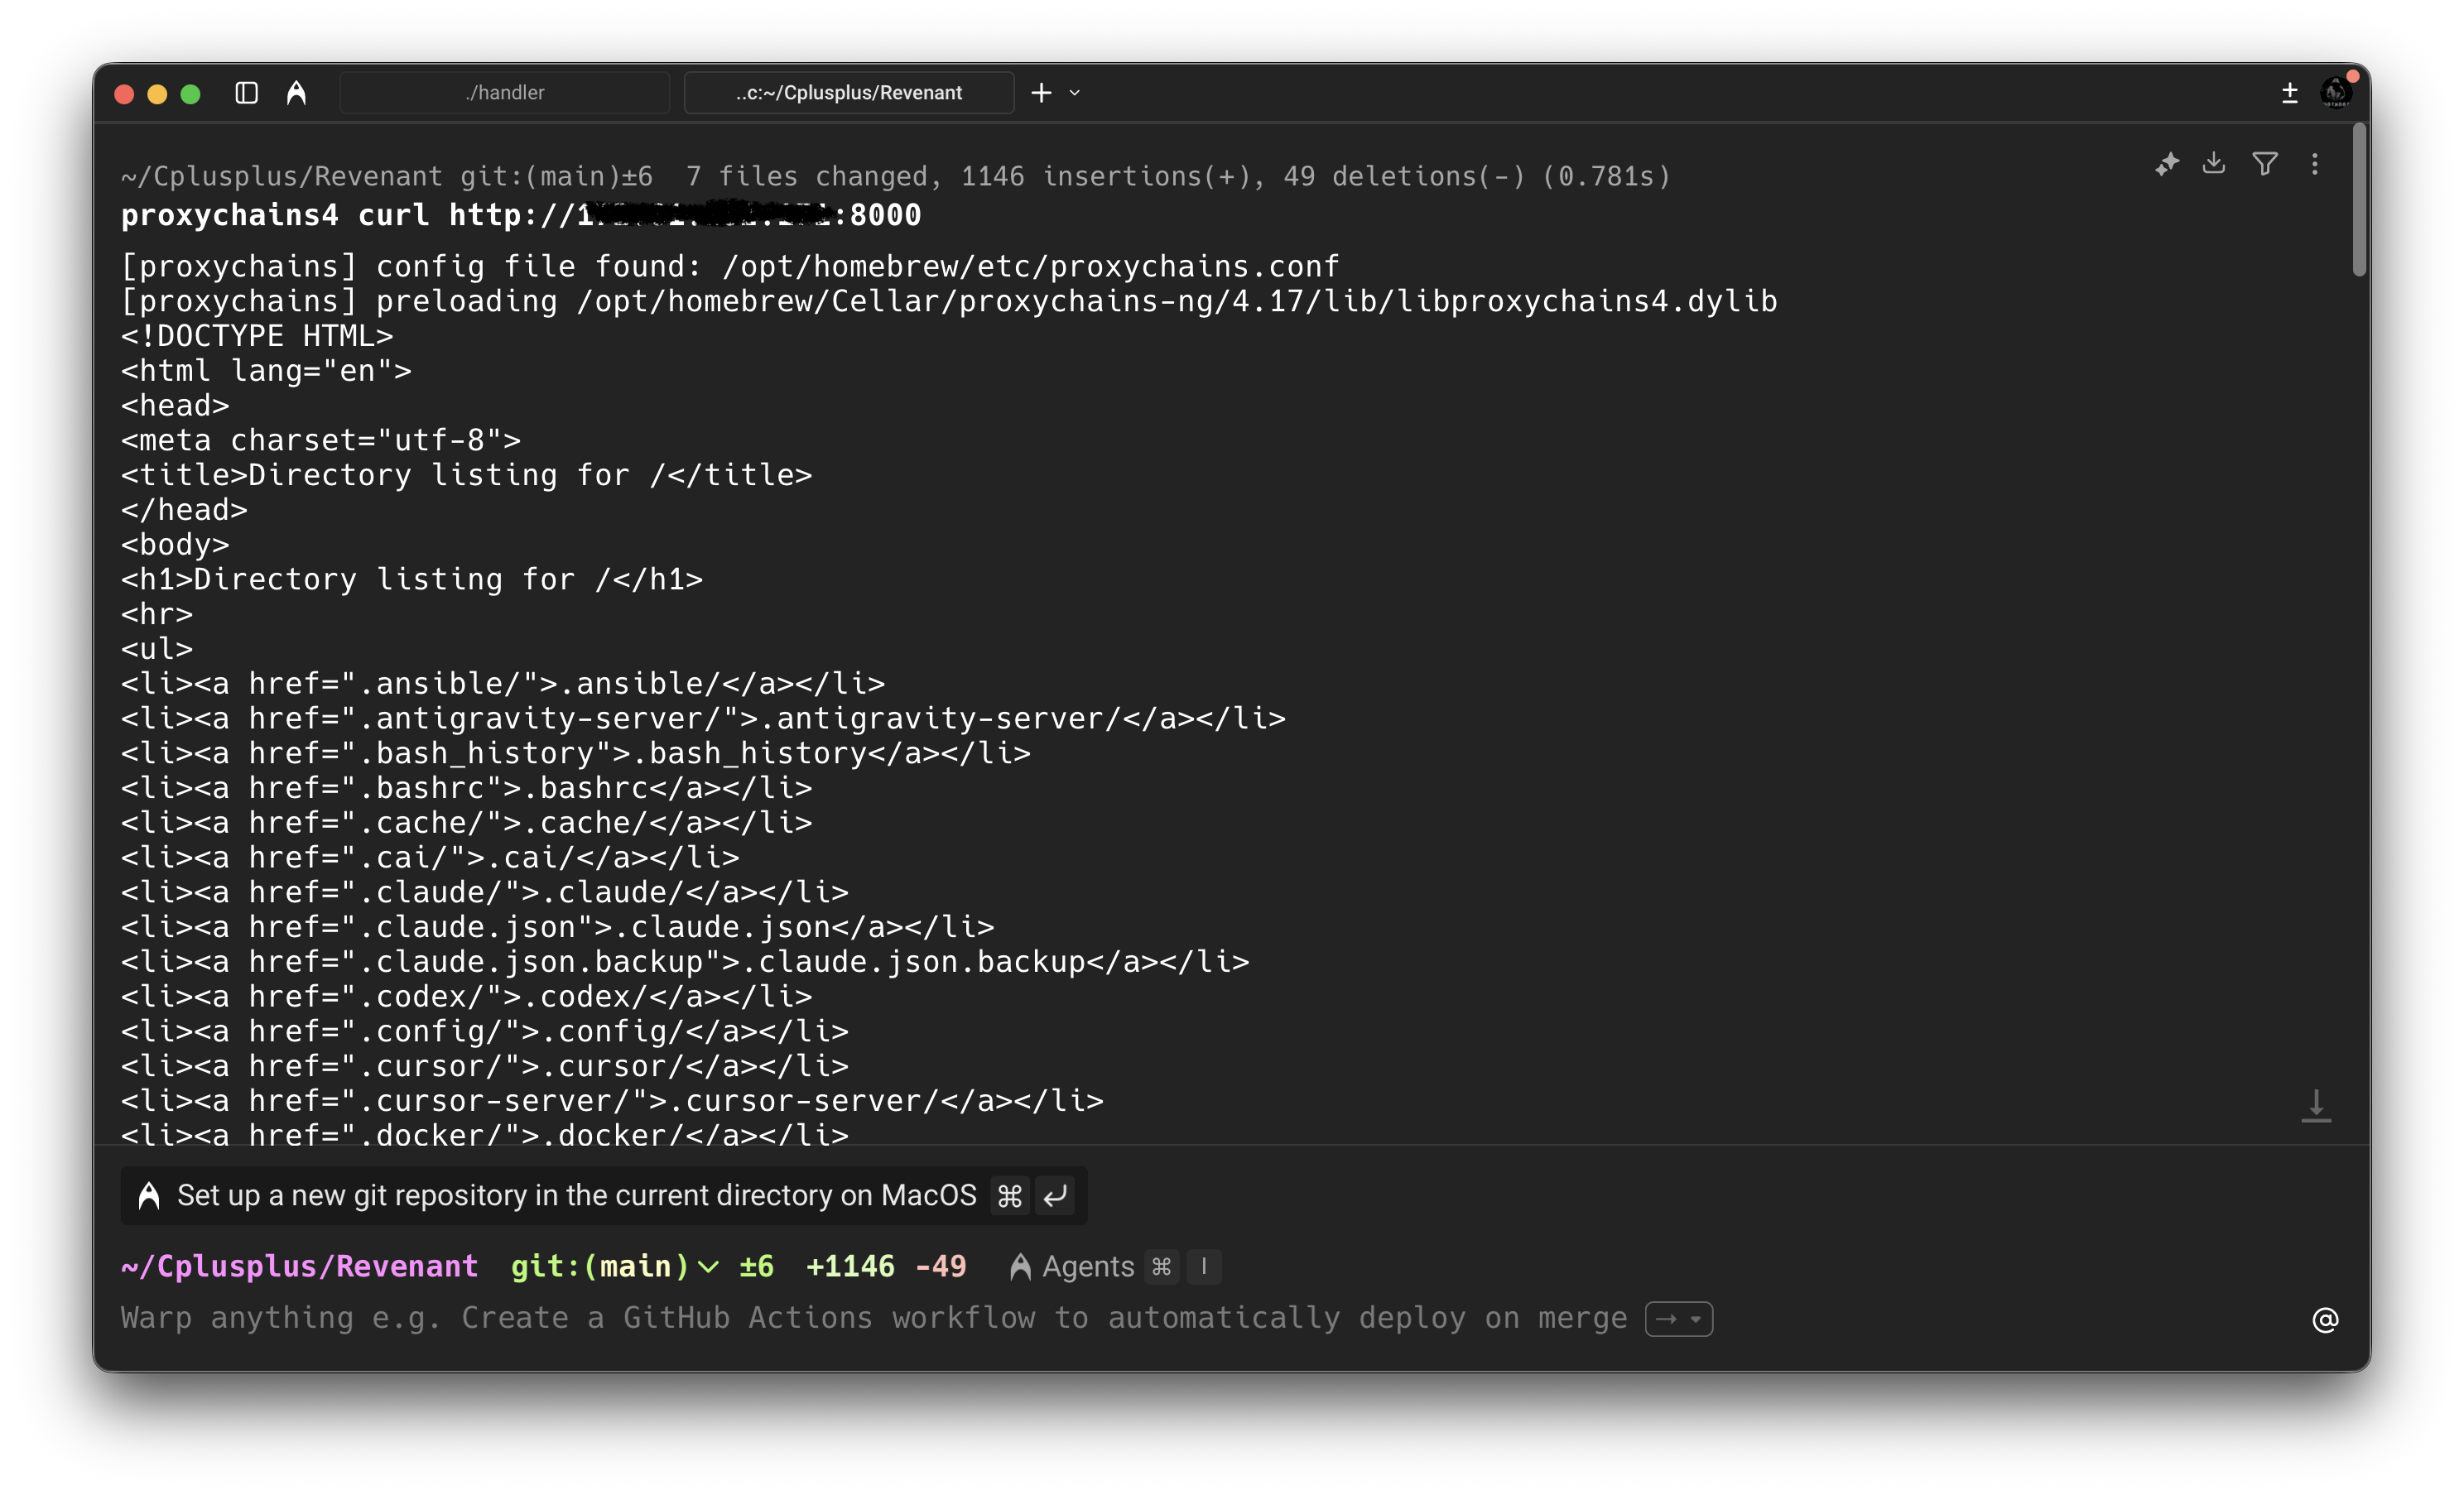Viewport: 2464px width, 1495px height.
Task: Open the AI actions sparkle icon on the output block
Action: [2168, 163]
